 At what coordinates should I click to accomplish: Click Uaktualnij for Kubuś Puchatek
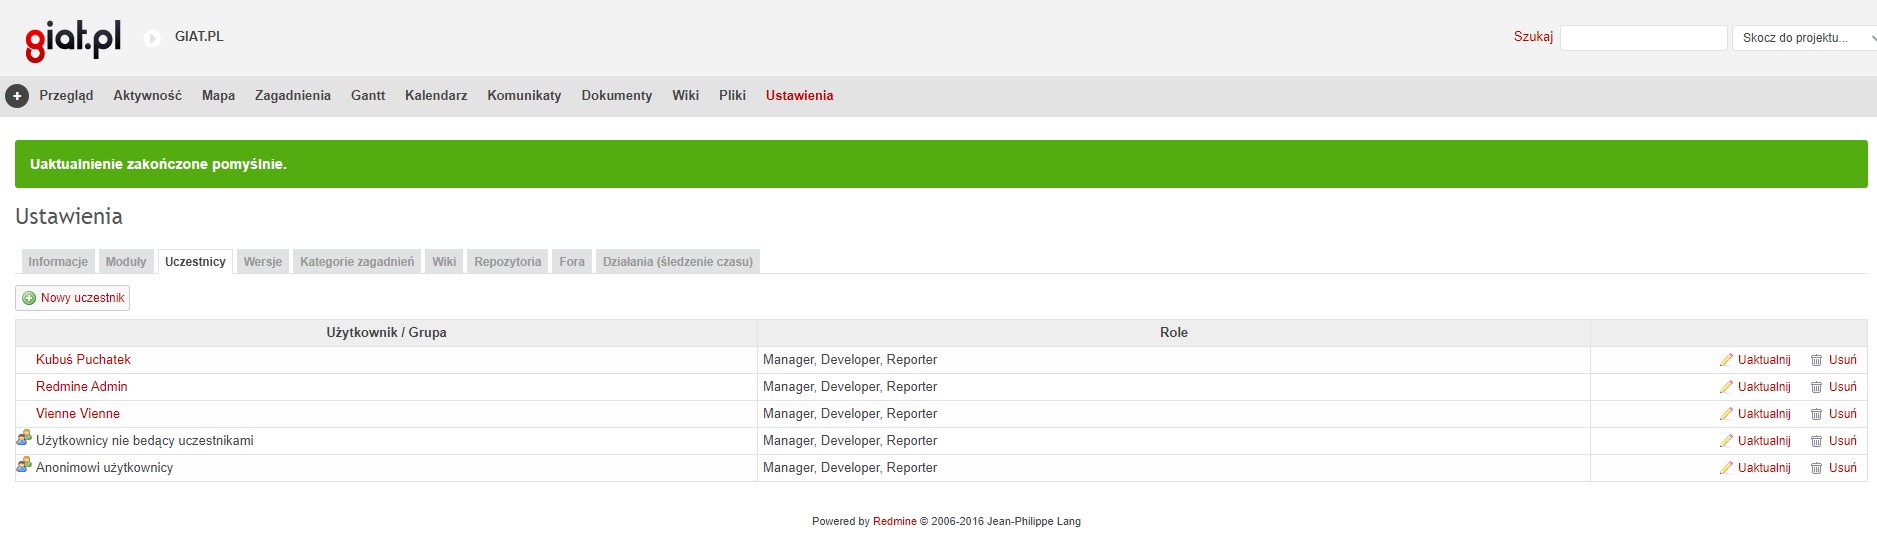(1764, 360)
